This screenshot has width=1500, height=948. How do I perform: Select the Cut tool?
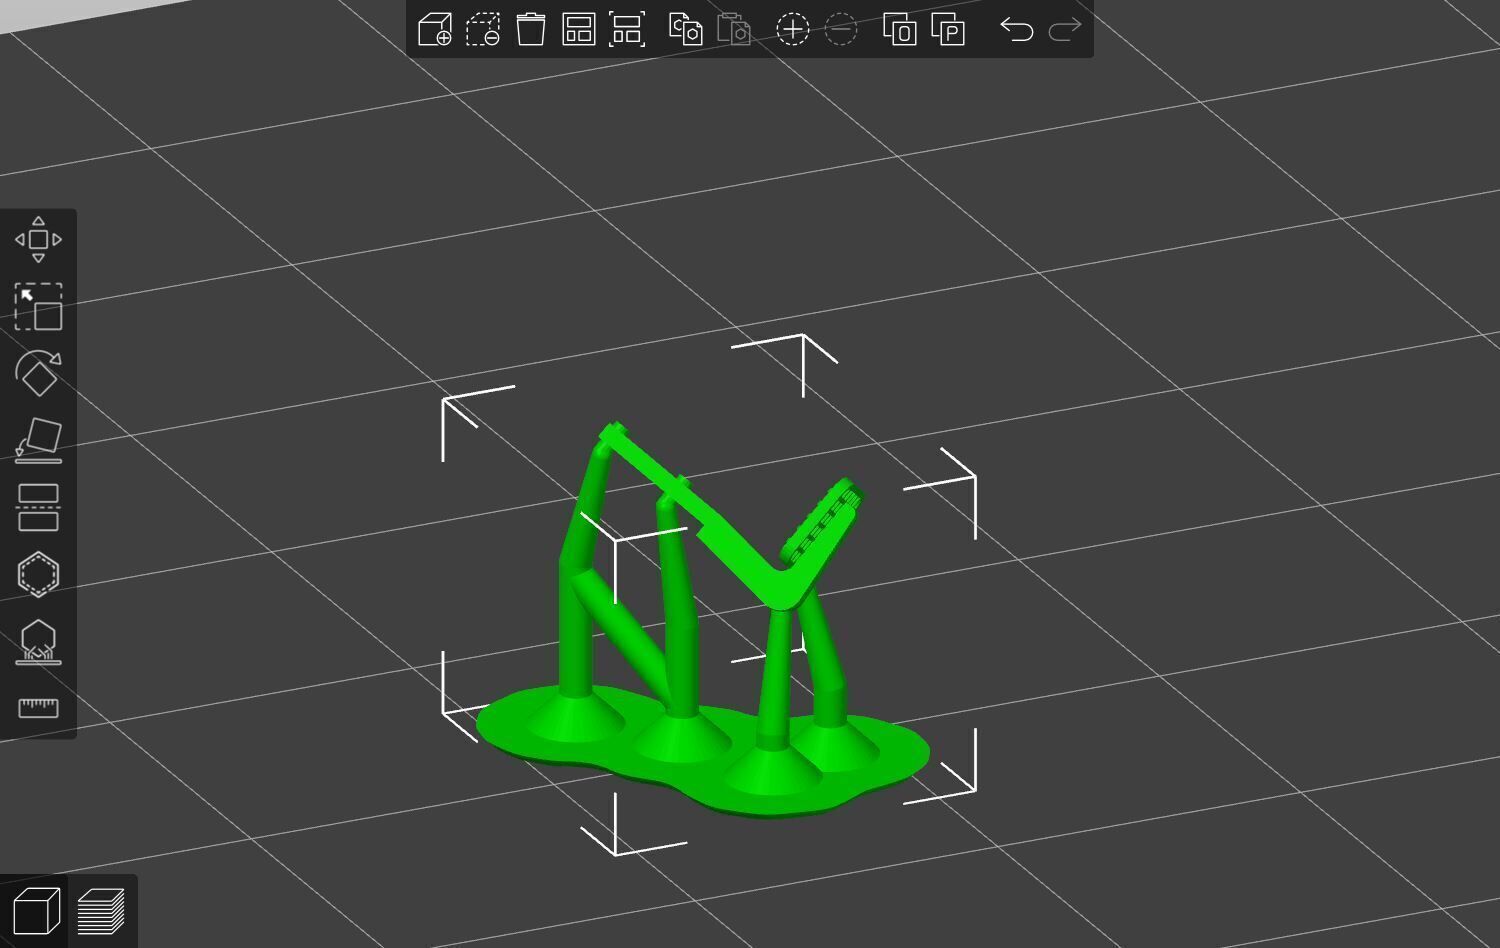click(x=38, y=507)
